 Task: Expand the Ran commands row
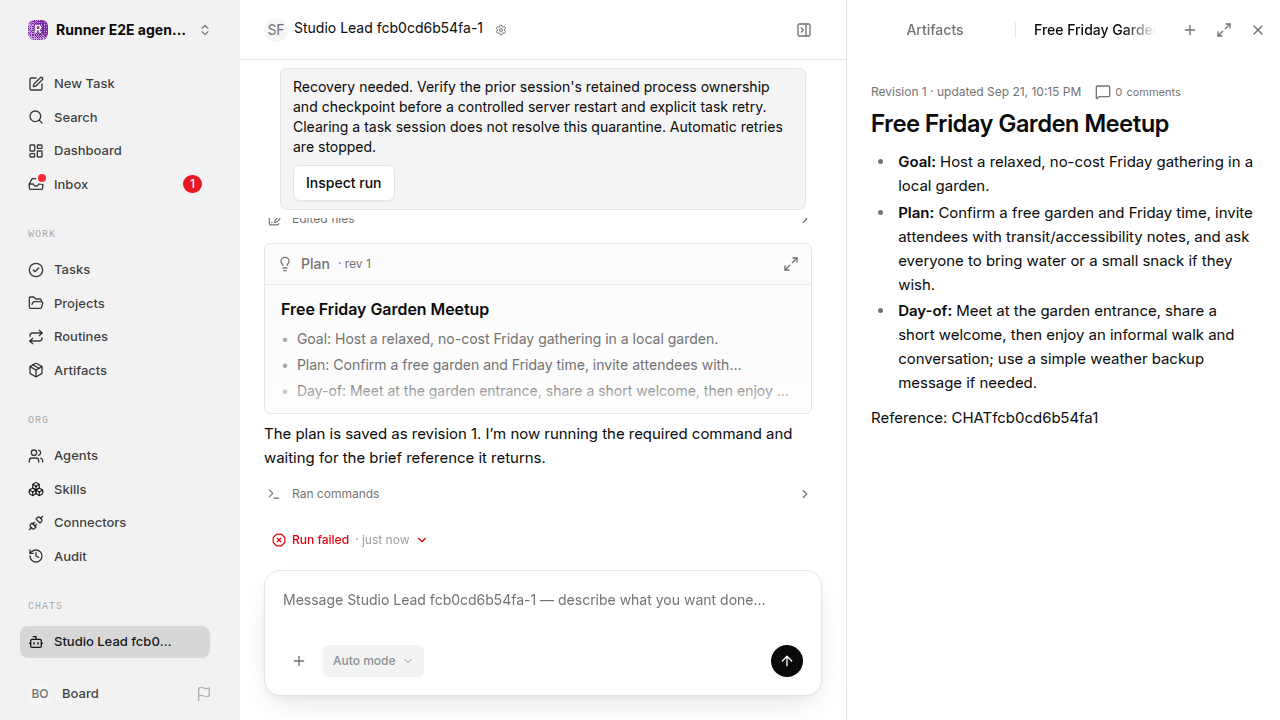538,494
